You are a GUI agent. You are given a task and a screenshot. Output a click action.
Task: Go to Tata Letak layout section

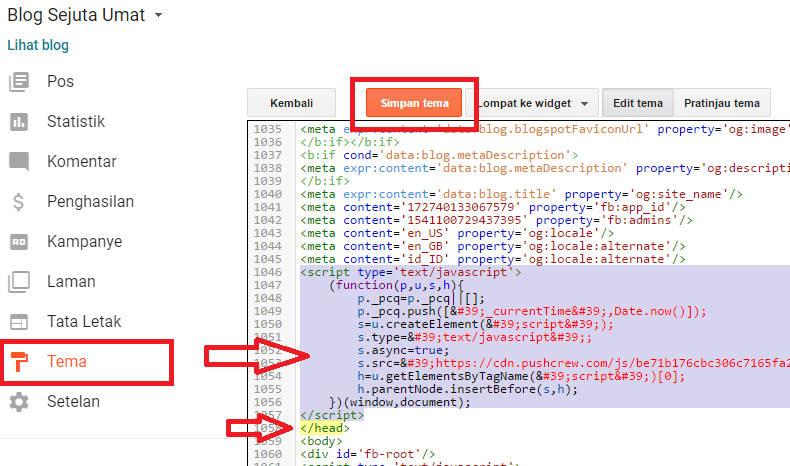pos(84,321)
